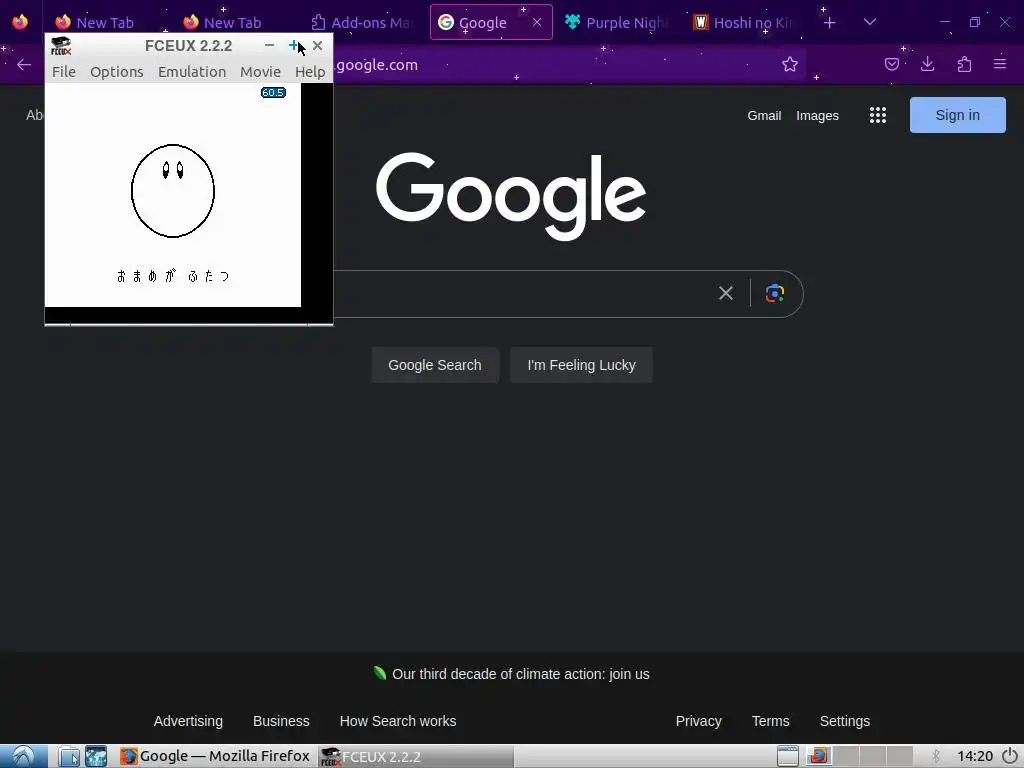1024x768 pixels.
Task: Switch to the Purple Night tab
Action: [x=616, y=22]
